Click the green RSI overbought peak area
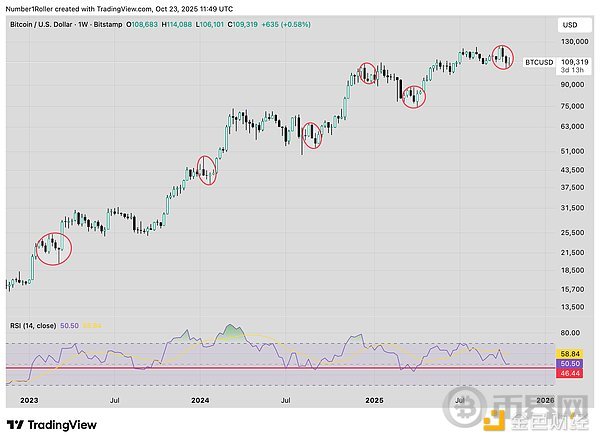The width and height of the screenshot is (600, 442). tap(232, 333)
